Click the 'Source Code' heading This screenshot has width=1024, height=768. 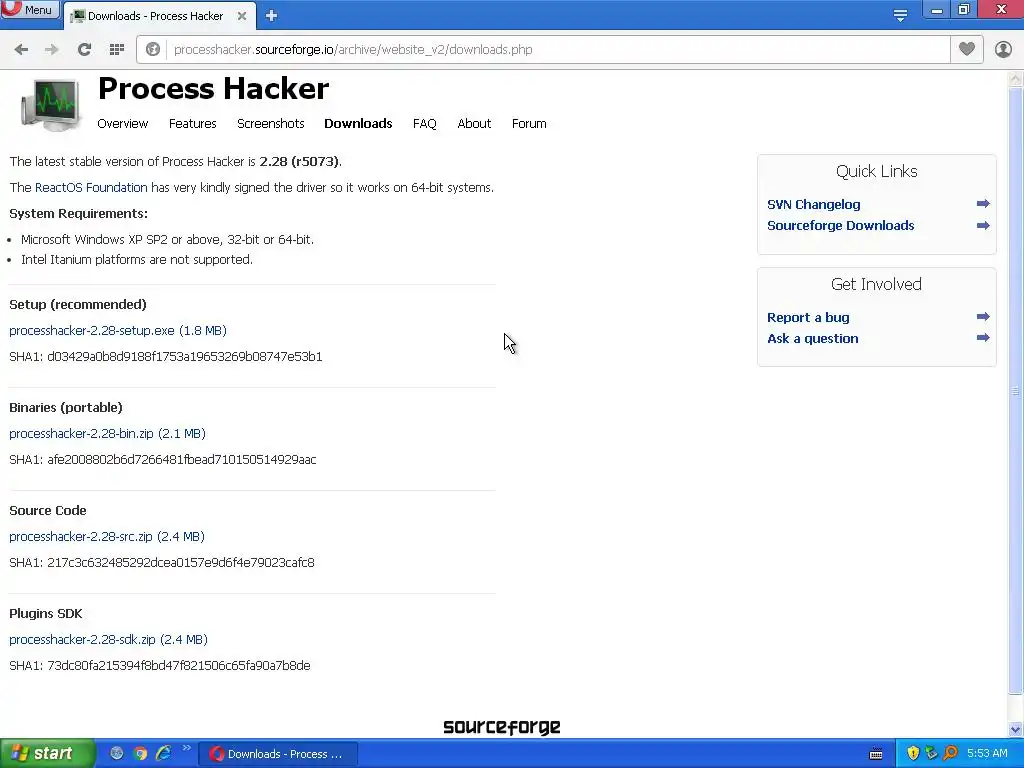tap(48, 511)
